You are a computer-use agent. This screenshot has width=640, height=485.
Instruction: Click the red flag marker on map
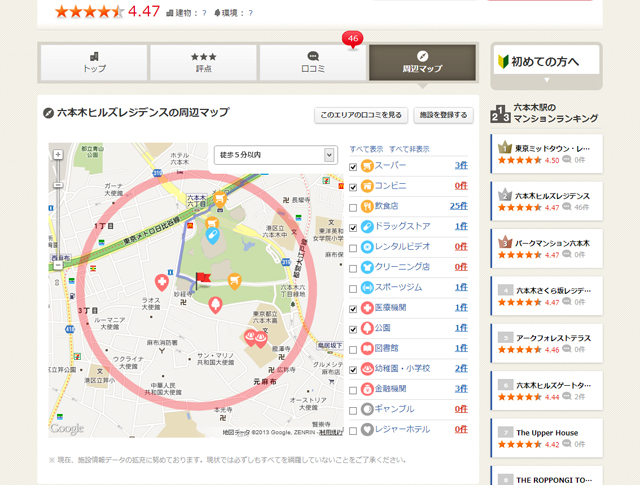(x=202, y=280)
